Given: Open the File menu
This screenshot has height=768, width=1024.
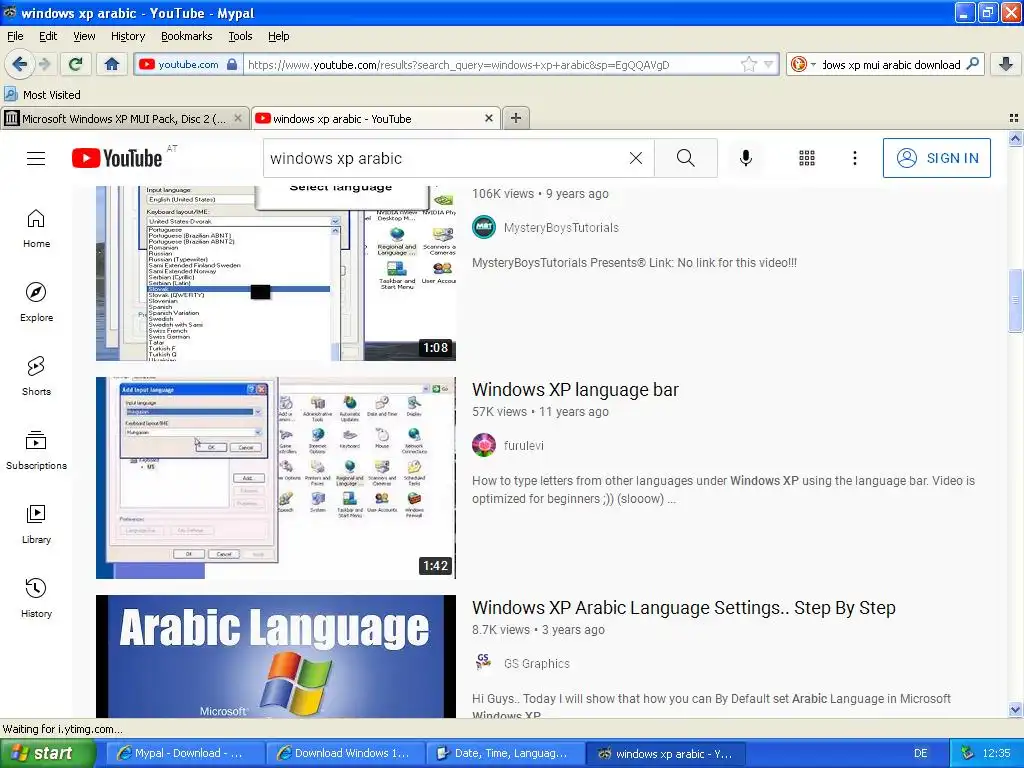Looking at the screenshot, I should pos(15,37).
